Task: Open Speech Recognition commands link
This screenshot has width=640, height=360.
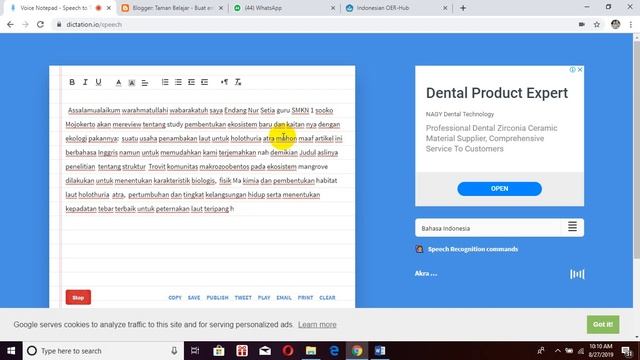Action: pyautogui.click(x=473, y=249)
